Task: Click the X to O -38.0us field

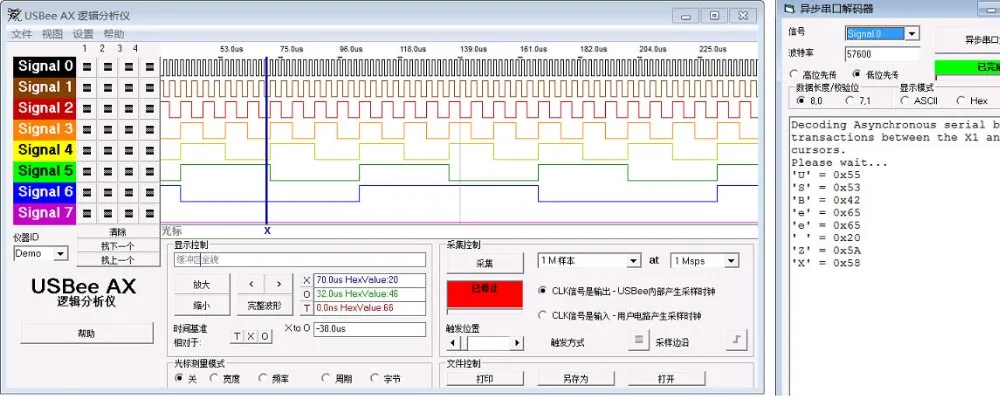Action: [369, 330]
